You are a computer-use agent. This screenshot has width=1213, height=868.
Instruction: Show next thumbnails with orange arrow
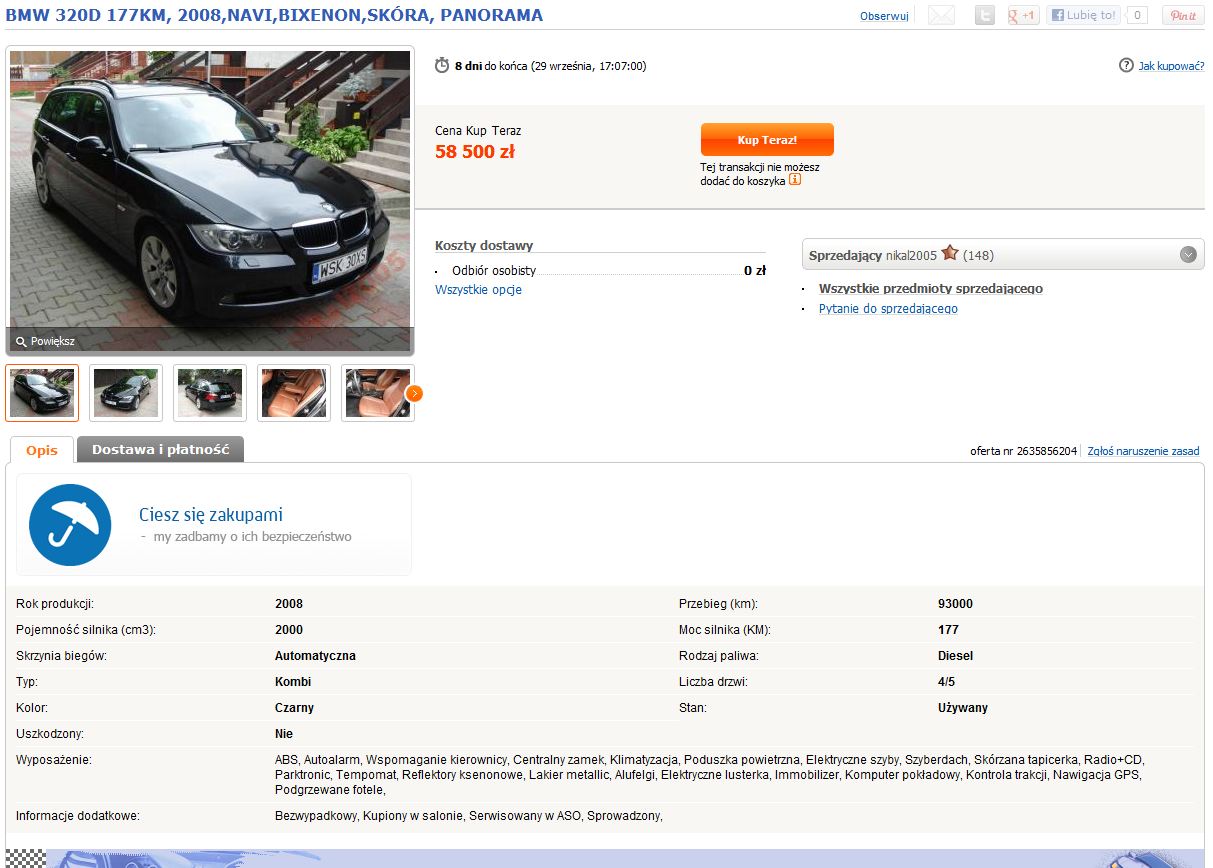pyautogui.click(x=415, y=393)
